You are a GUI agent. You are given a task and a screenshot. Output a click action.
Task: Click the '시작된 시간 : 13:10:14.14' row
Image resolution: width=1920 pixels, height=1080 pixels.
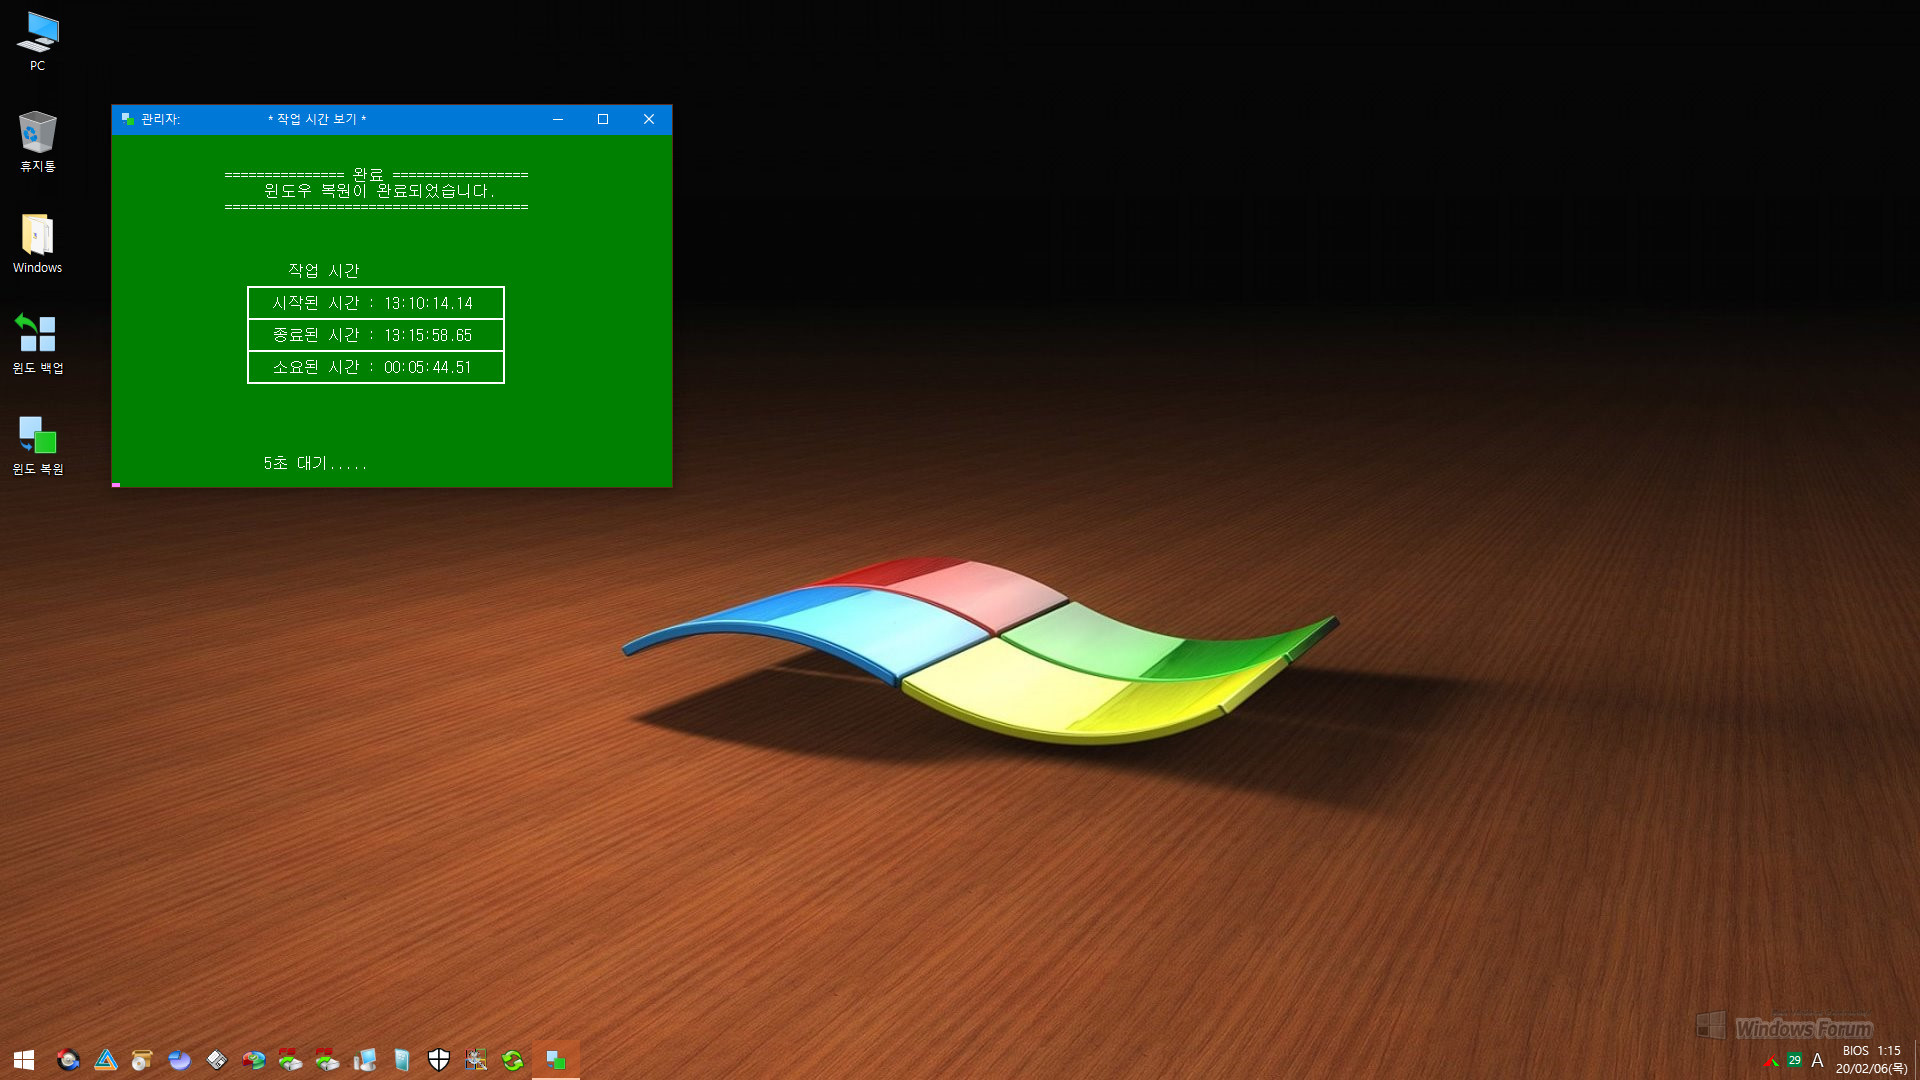tap(376, 303)
